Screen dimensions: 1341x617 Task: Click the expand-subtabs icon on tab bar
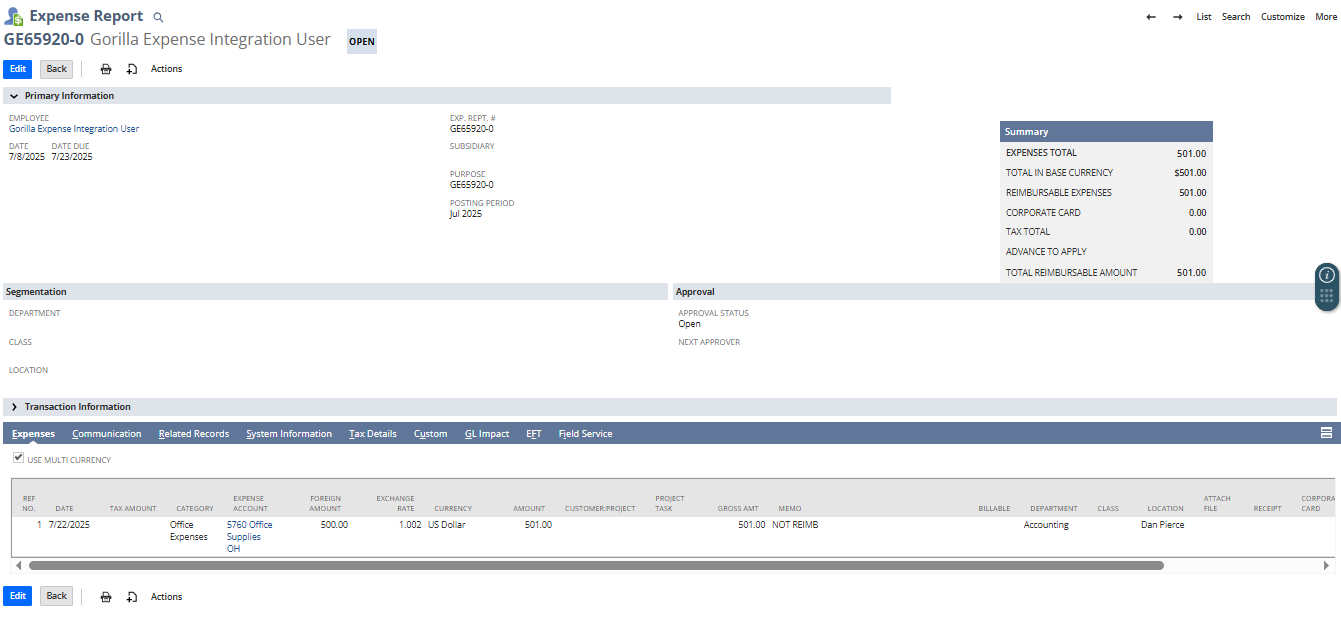1326,433
